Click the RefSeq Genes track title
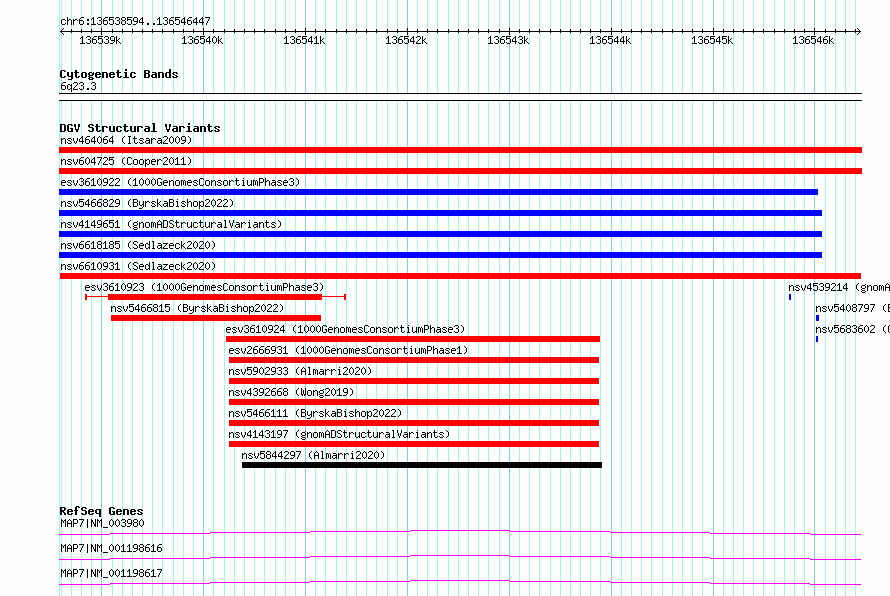The image size is (890, 596). click(x=101, y=511)
